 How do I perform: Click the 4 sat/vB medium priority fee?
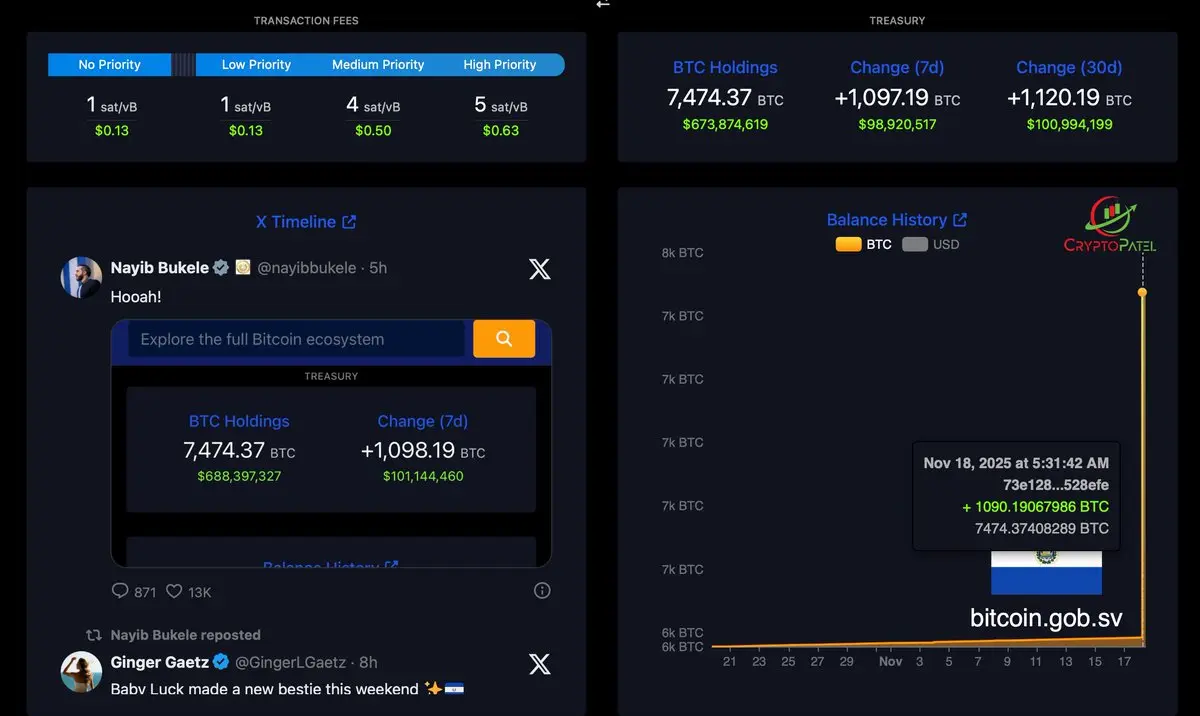[x=373, y=105]
